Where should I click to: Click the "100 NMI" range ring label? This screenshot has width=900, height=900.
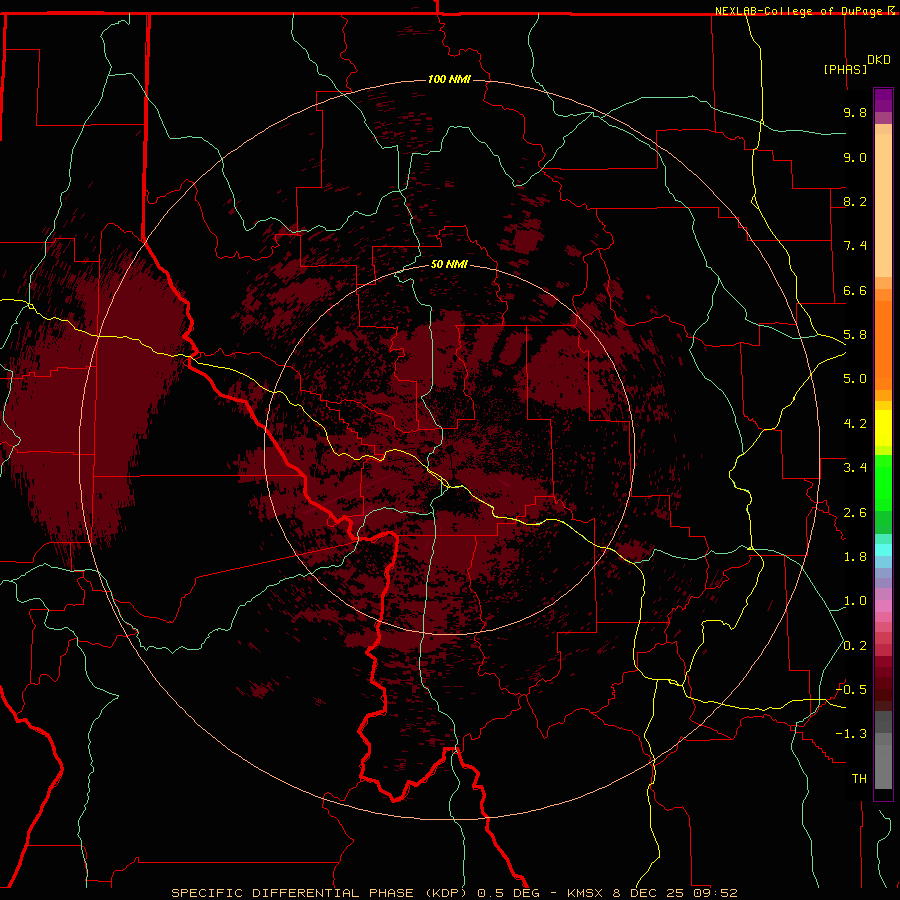tap(449, 79)
